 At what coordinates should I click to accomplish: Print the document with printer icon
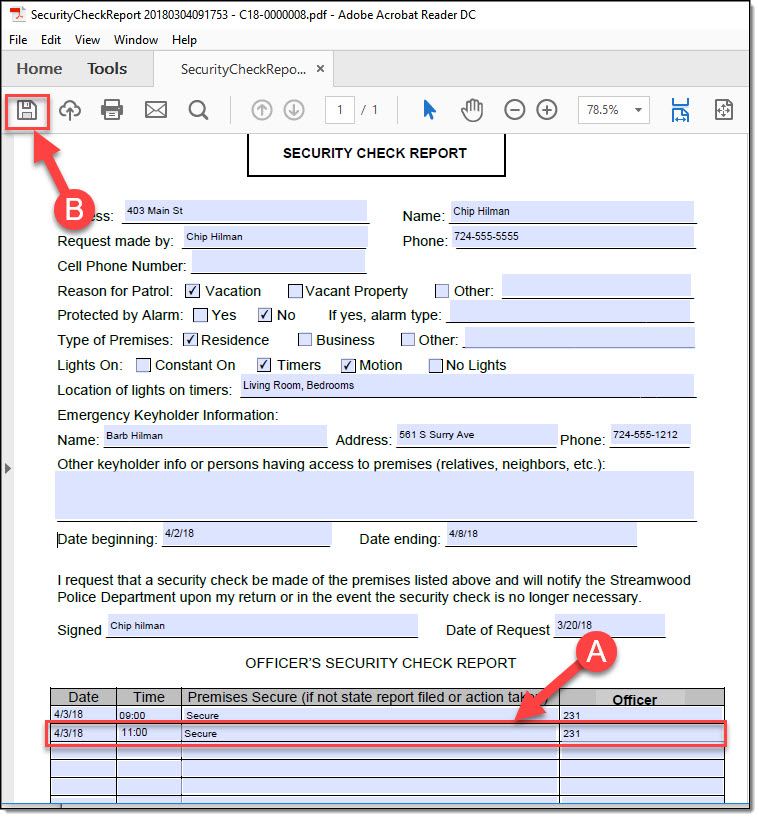click(112, 110)
